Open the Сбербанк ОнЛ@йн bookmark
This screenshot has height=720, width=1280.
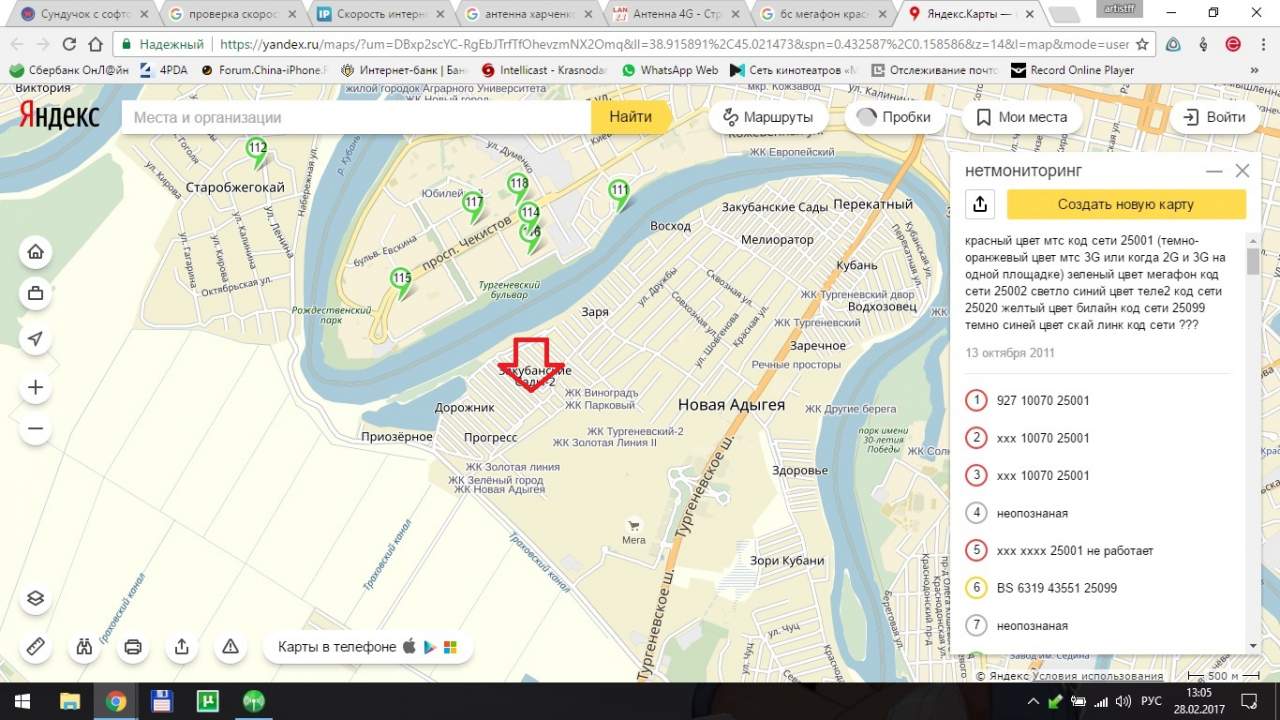68,70
